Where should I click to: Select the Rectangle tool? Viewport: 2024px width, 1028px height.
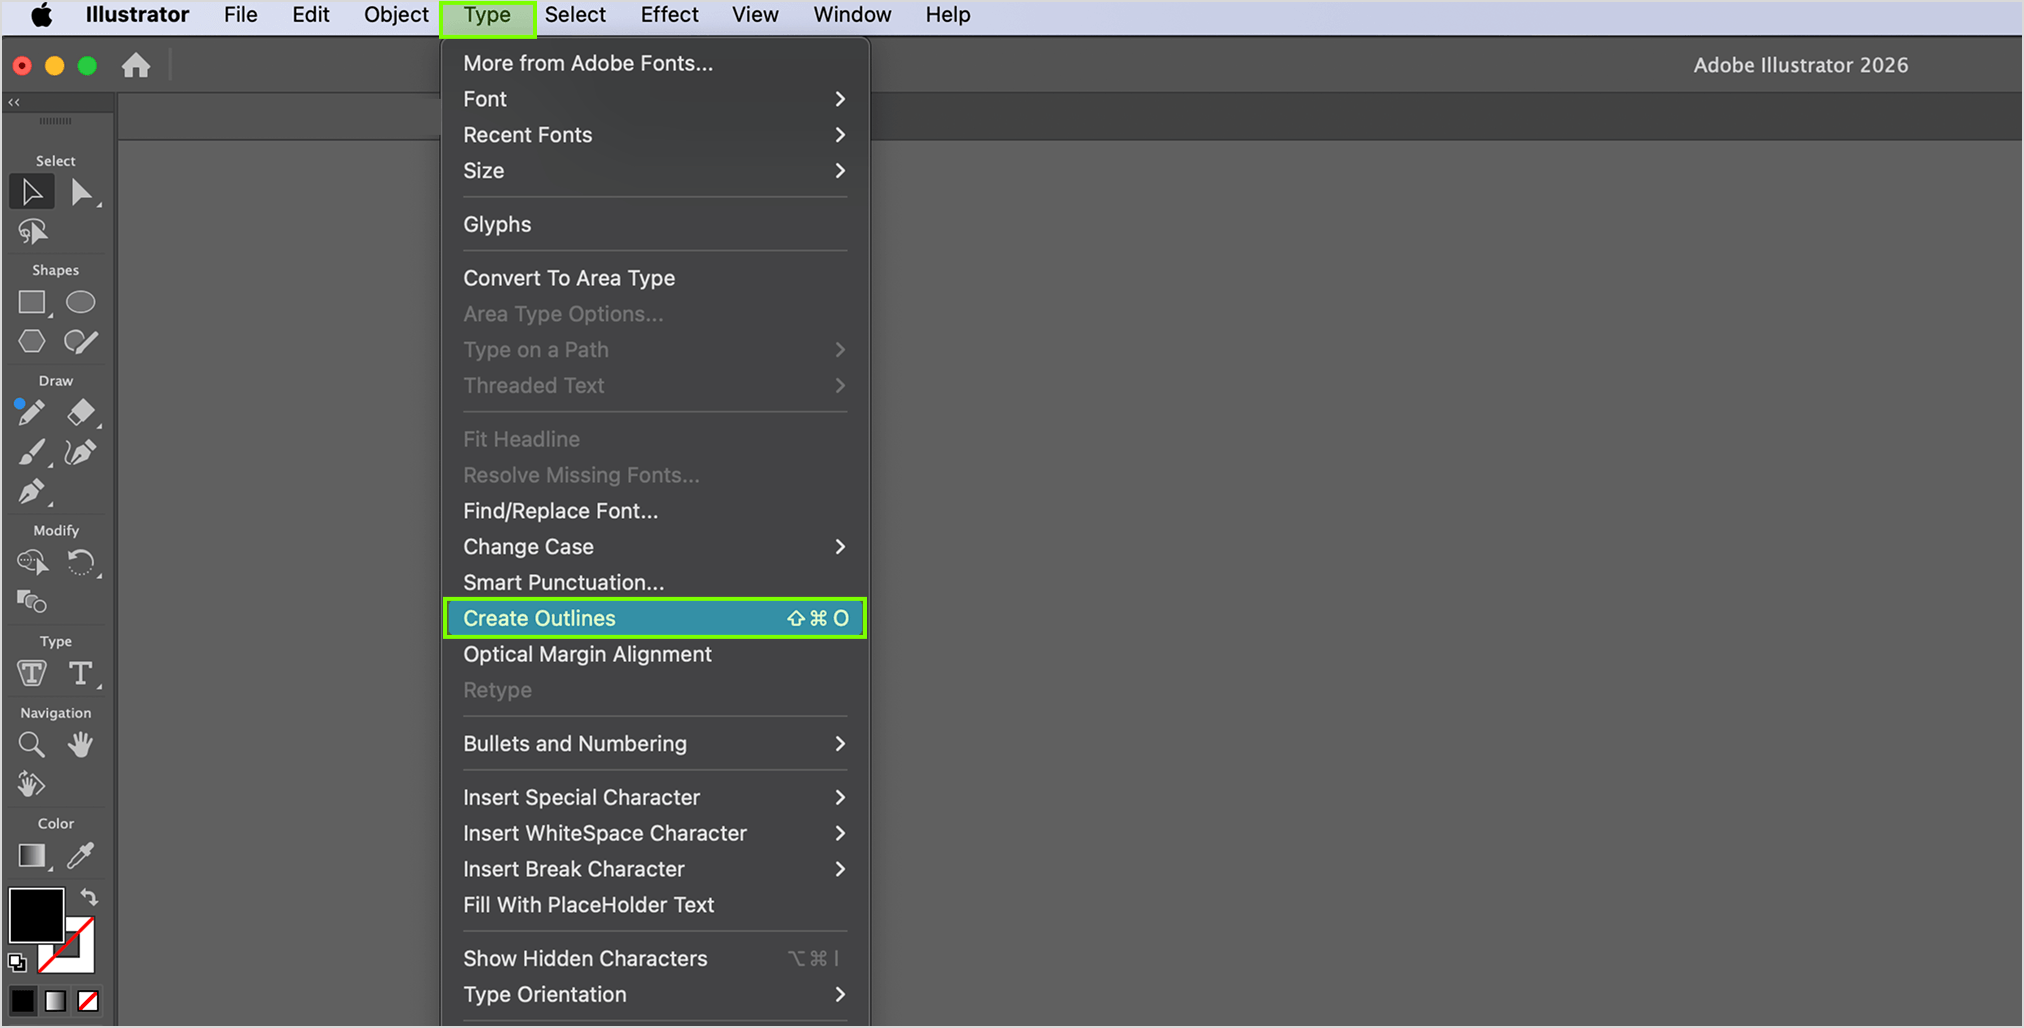tap(32, 302)
